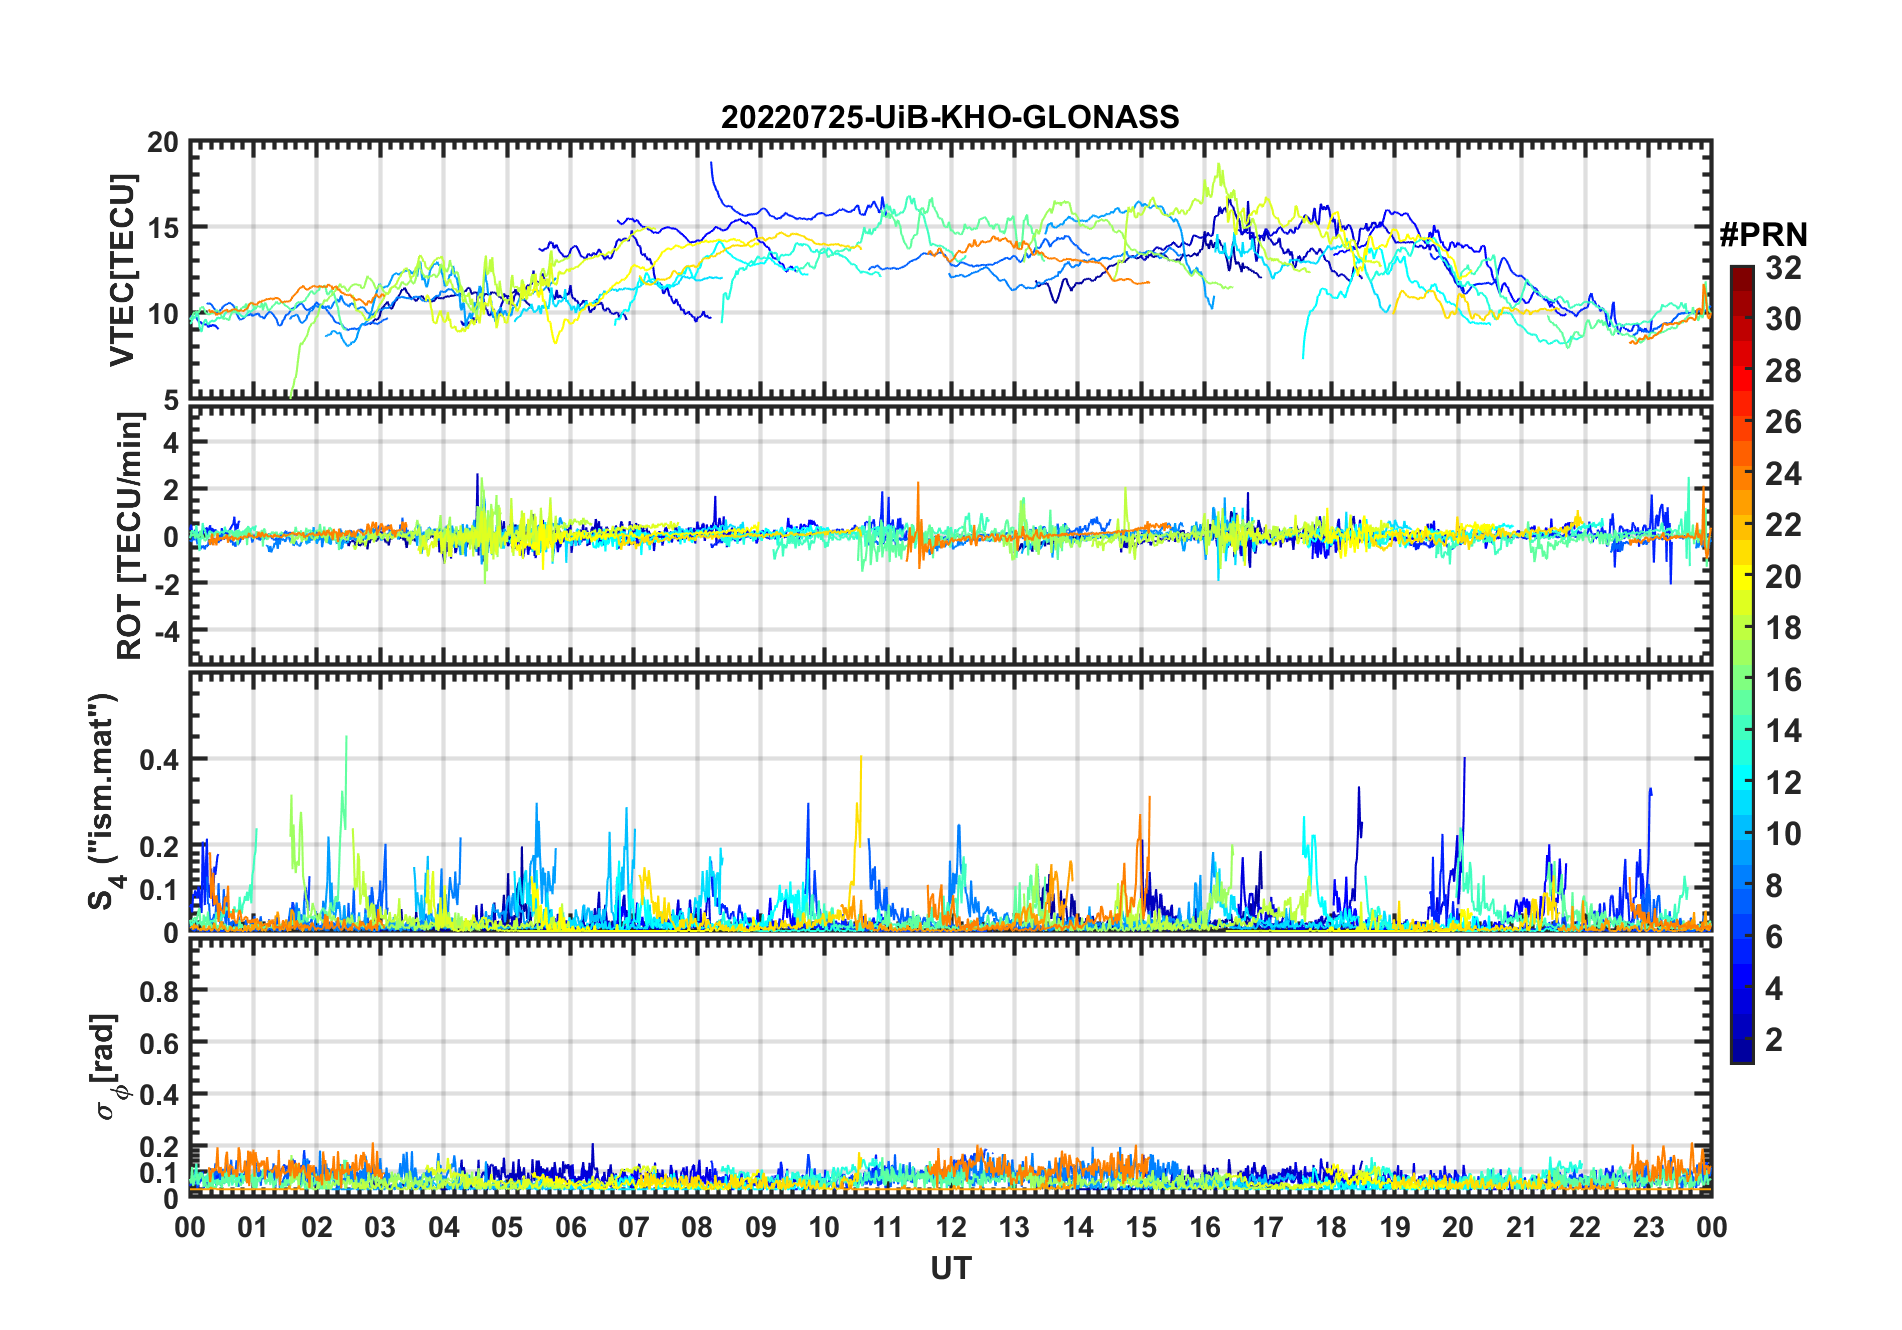
Task: Click the PRN colorbar gradient strip
Action: click(1741, 664)
